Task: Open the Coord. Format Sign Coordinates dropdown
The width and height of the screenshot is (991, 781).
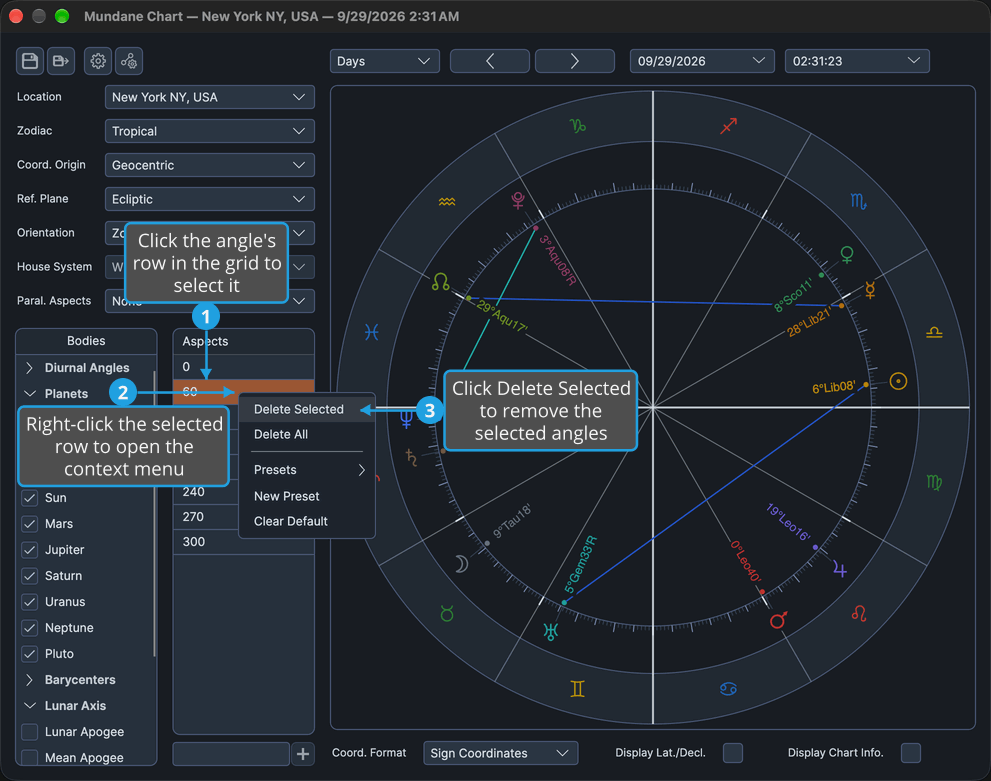Action: point(501,753)
